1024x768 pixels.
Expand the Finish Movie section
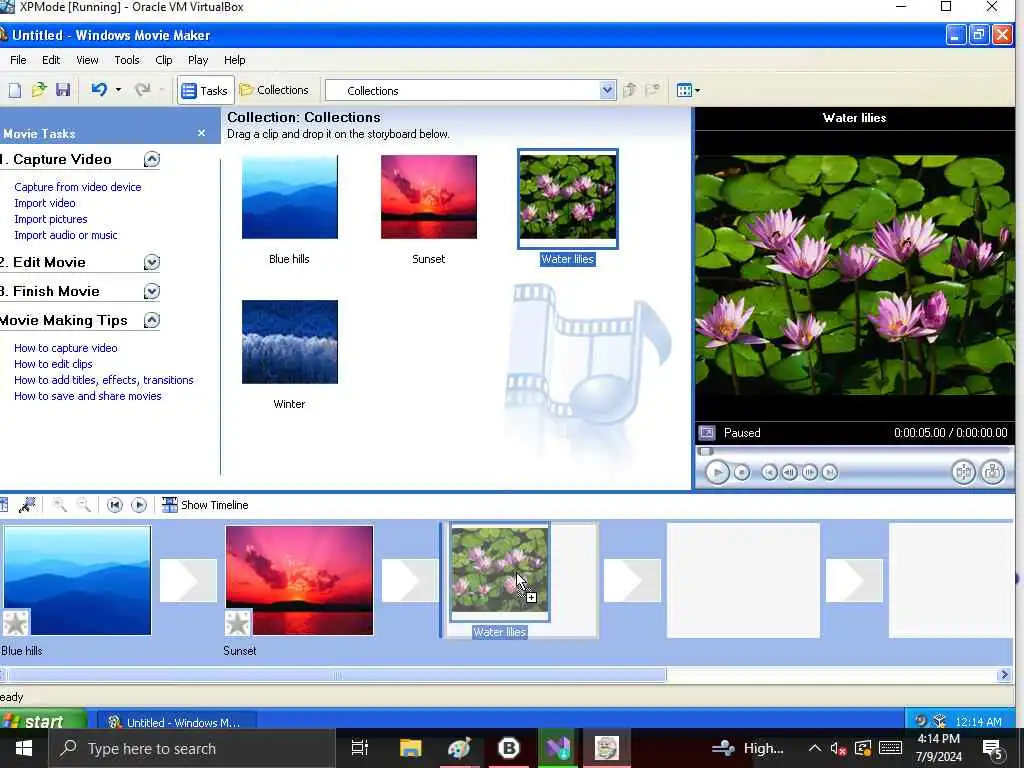coord(152,291)
